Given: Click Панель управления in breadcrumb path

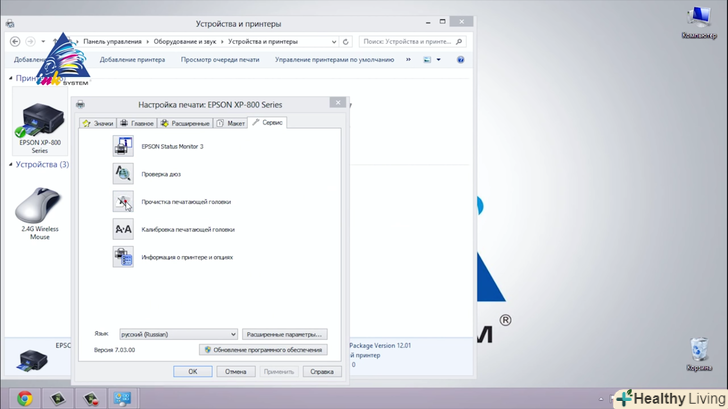Looking at the screenshot, I should point(112,42).
